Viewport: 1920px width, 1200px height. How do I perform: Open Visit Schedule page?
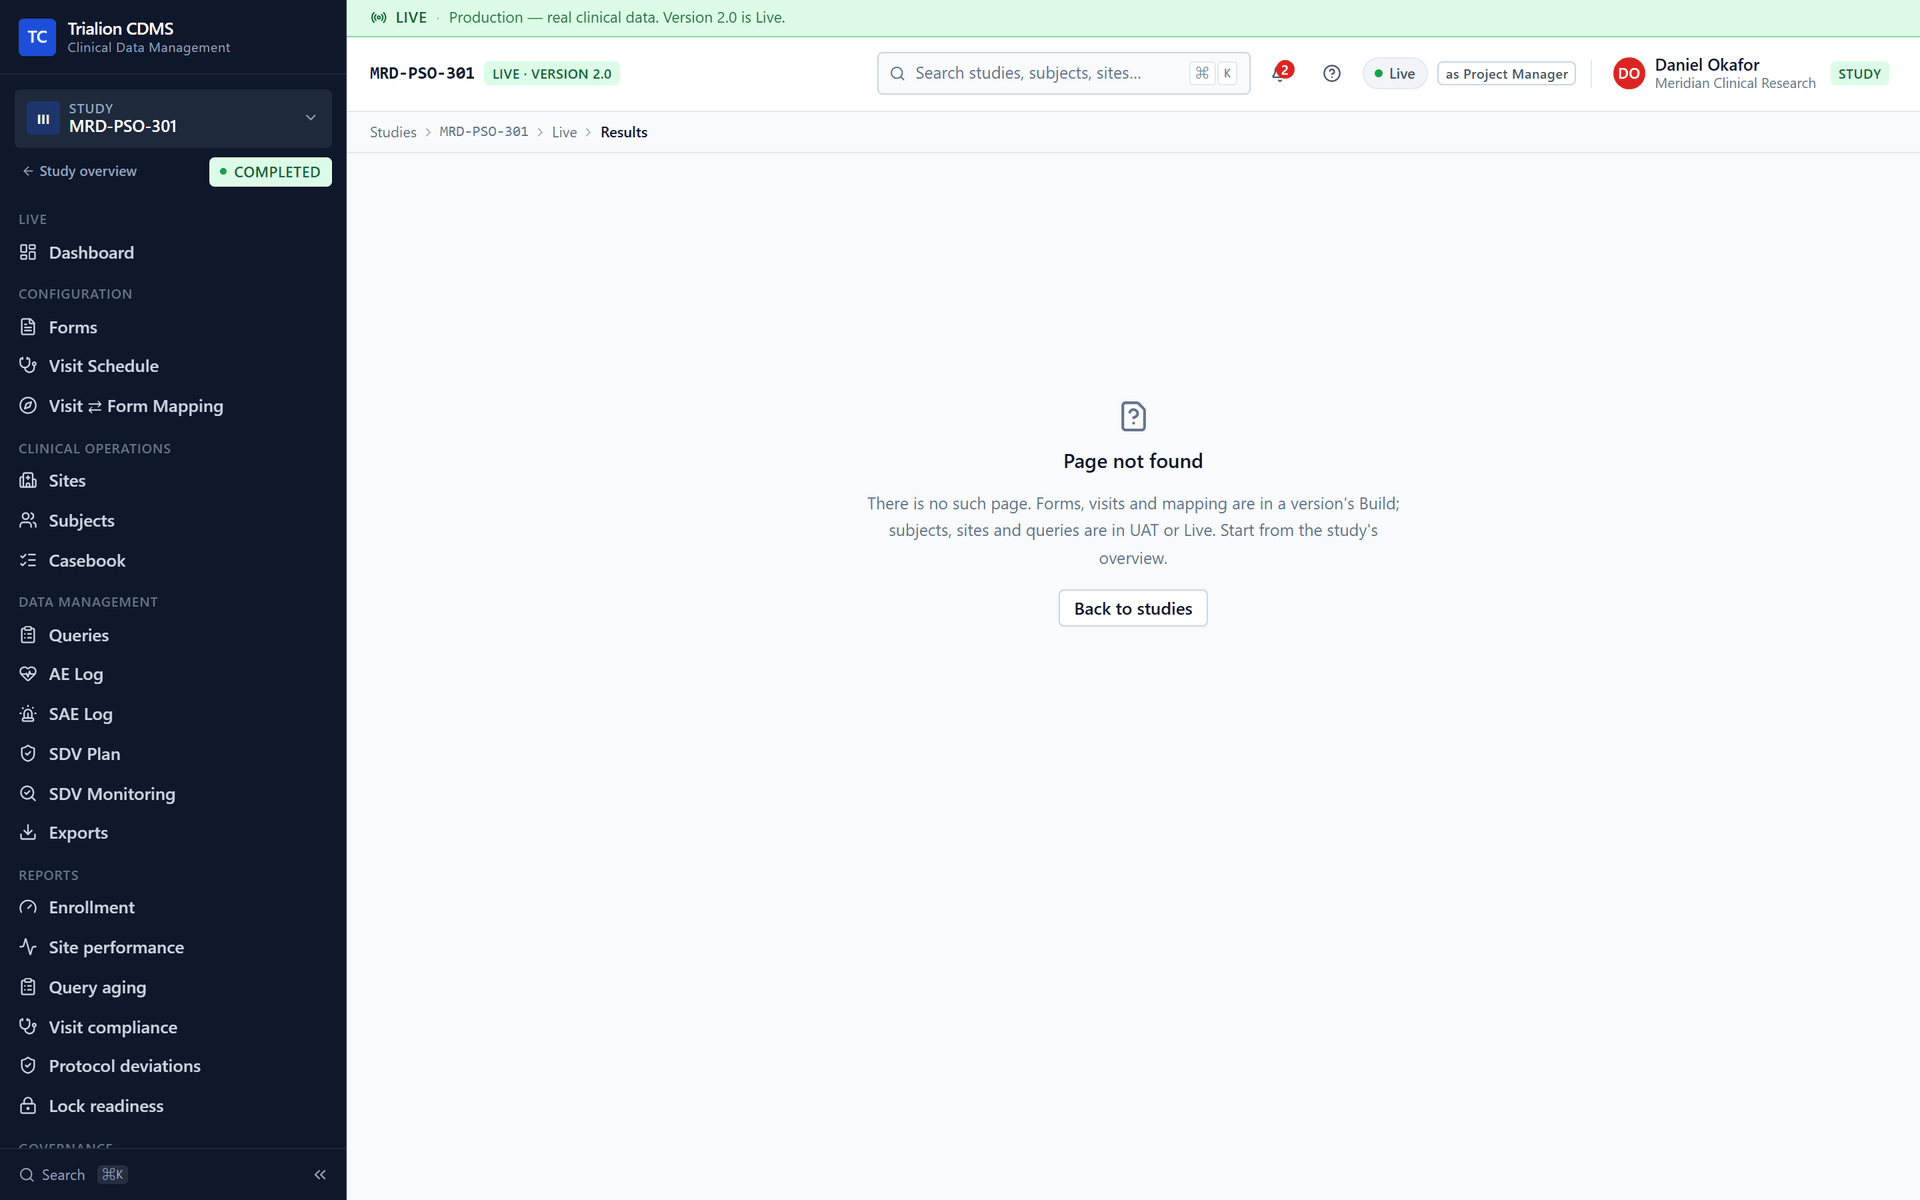click(173, 366)
